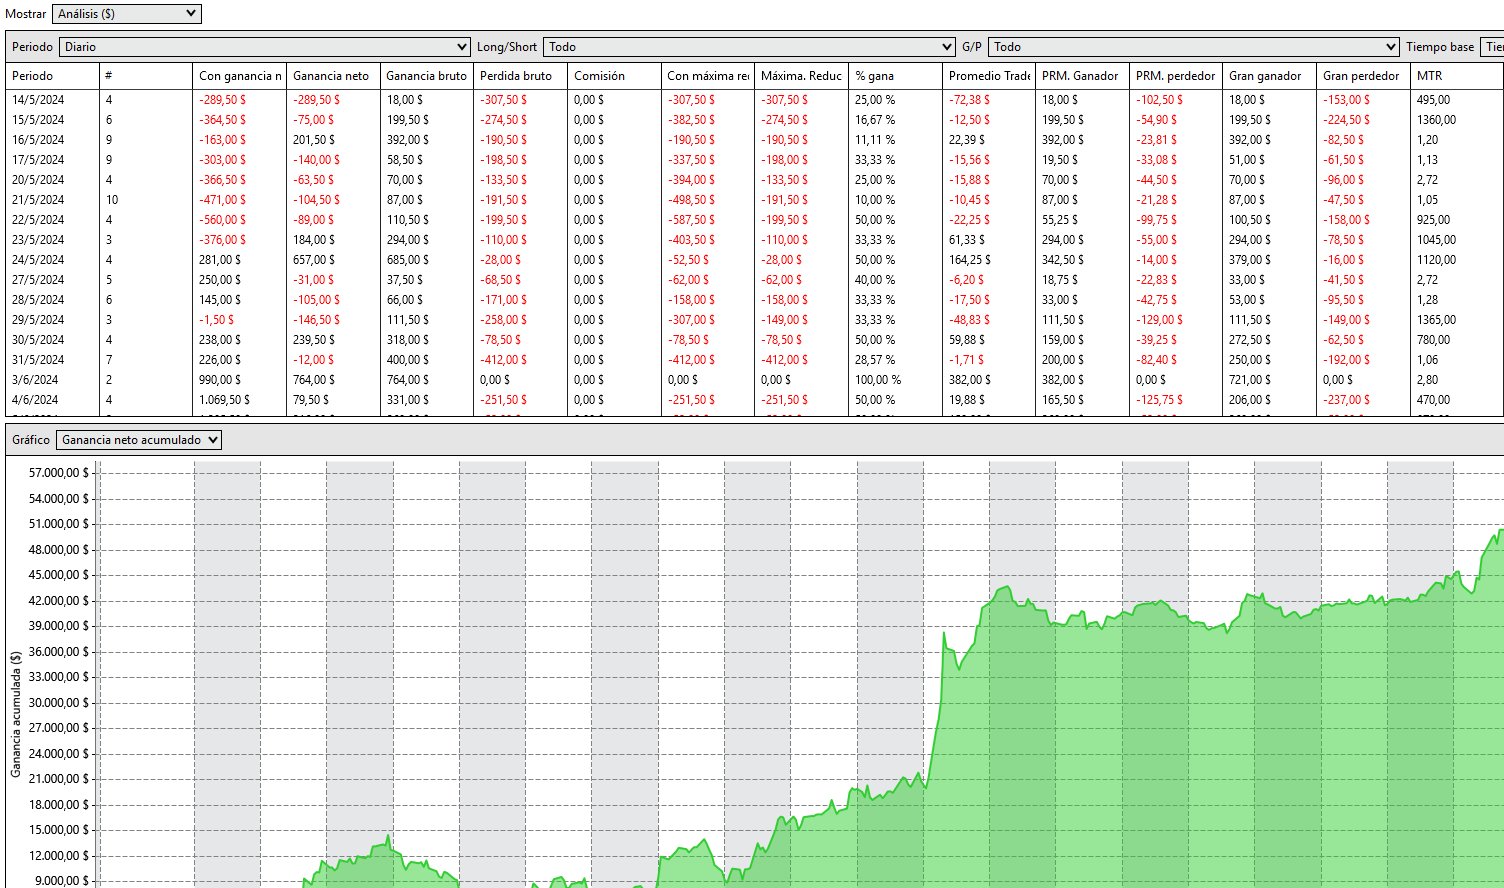Click the 164,25 $ Promedio Trade cell

click(x=989, y=260)
